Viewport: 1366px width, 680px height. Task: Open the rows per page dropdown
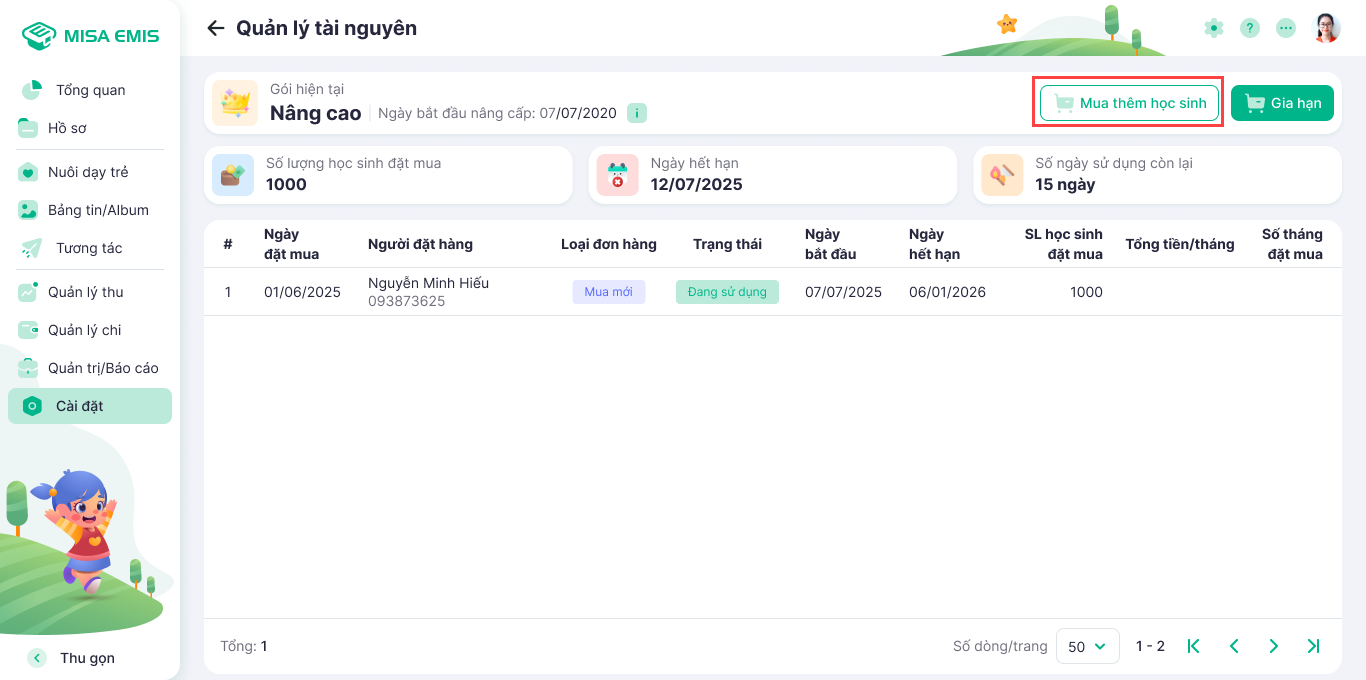coord(1087,646)
